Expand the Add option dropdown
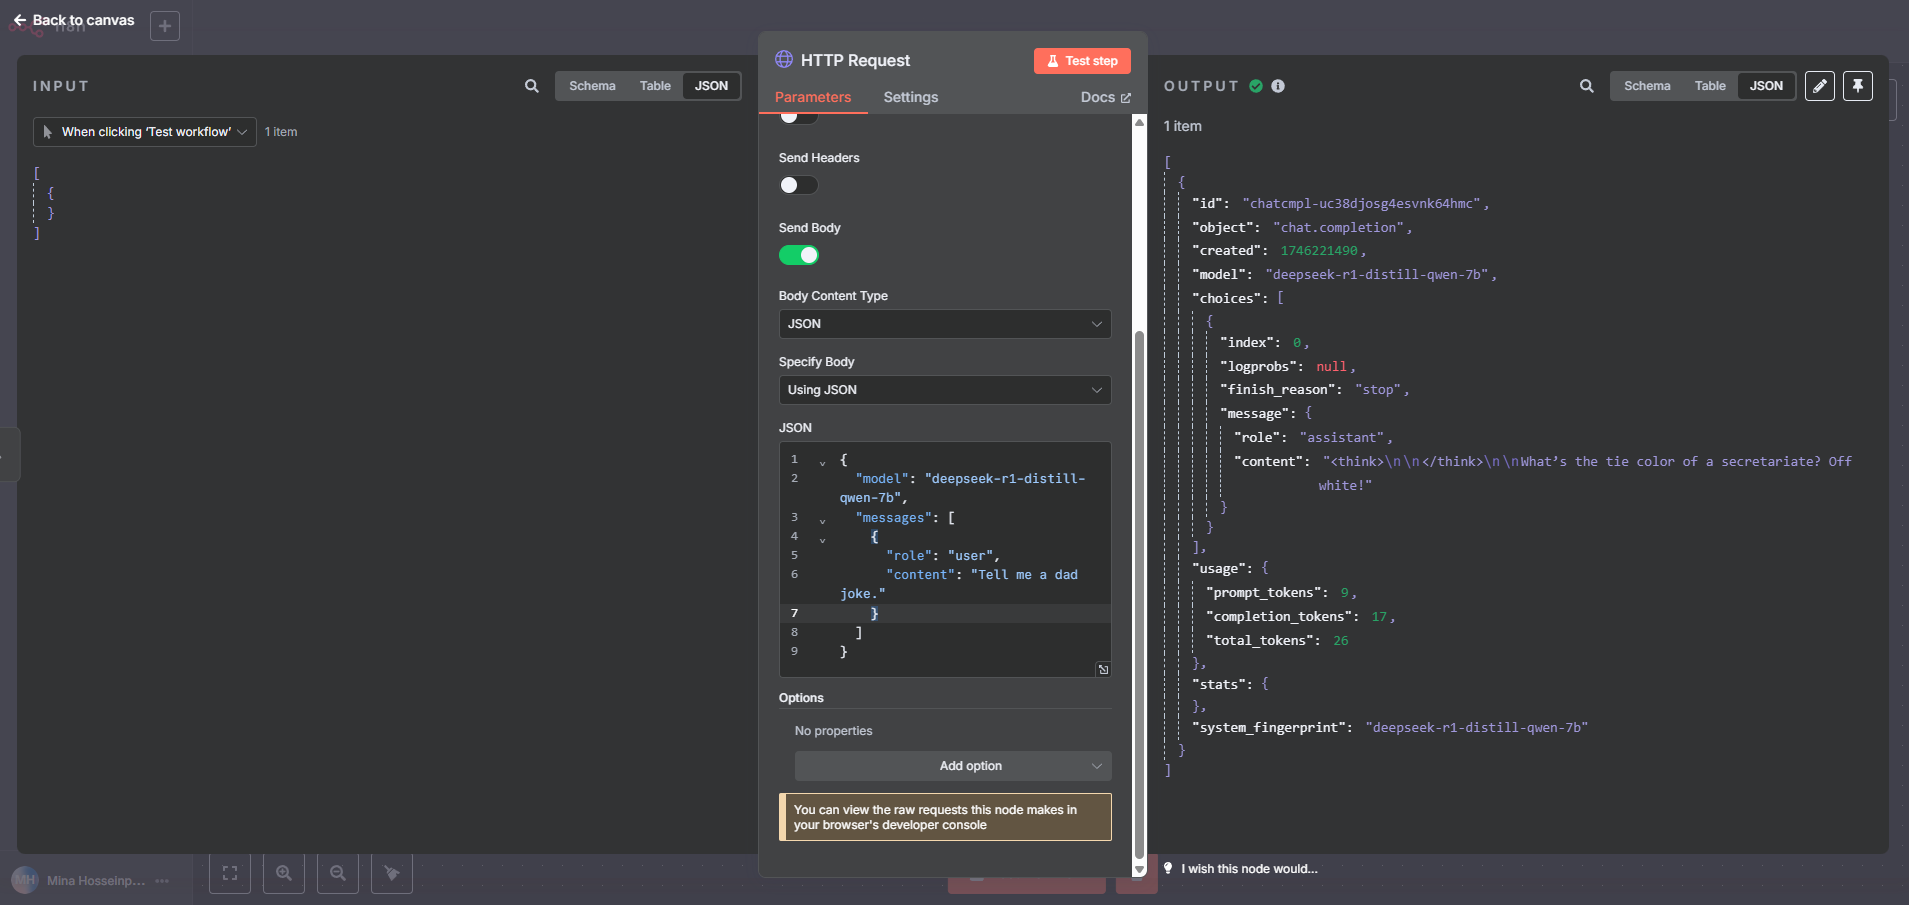Screen dimensions: 1909x905 [952, 765]
